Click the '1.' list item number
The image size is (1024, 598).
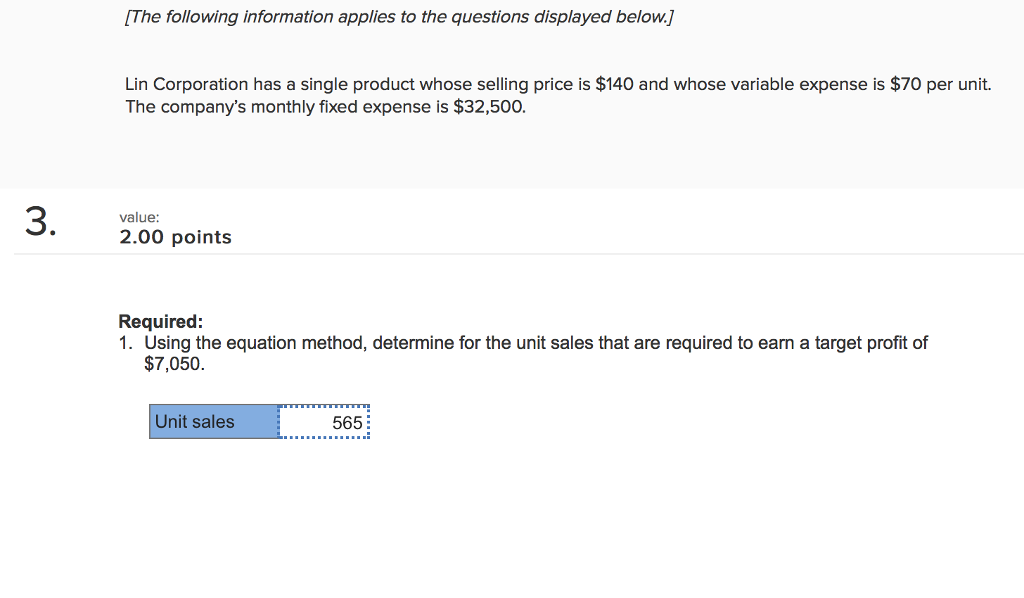pos(126,343)
